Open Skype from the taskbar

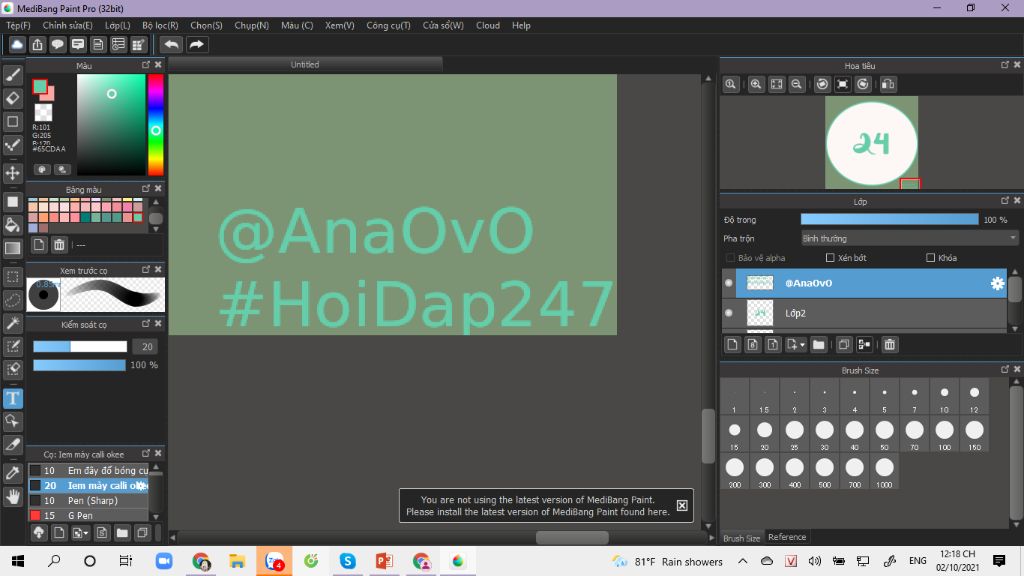tap(347, 561)
